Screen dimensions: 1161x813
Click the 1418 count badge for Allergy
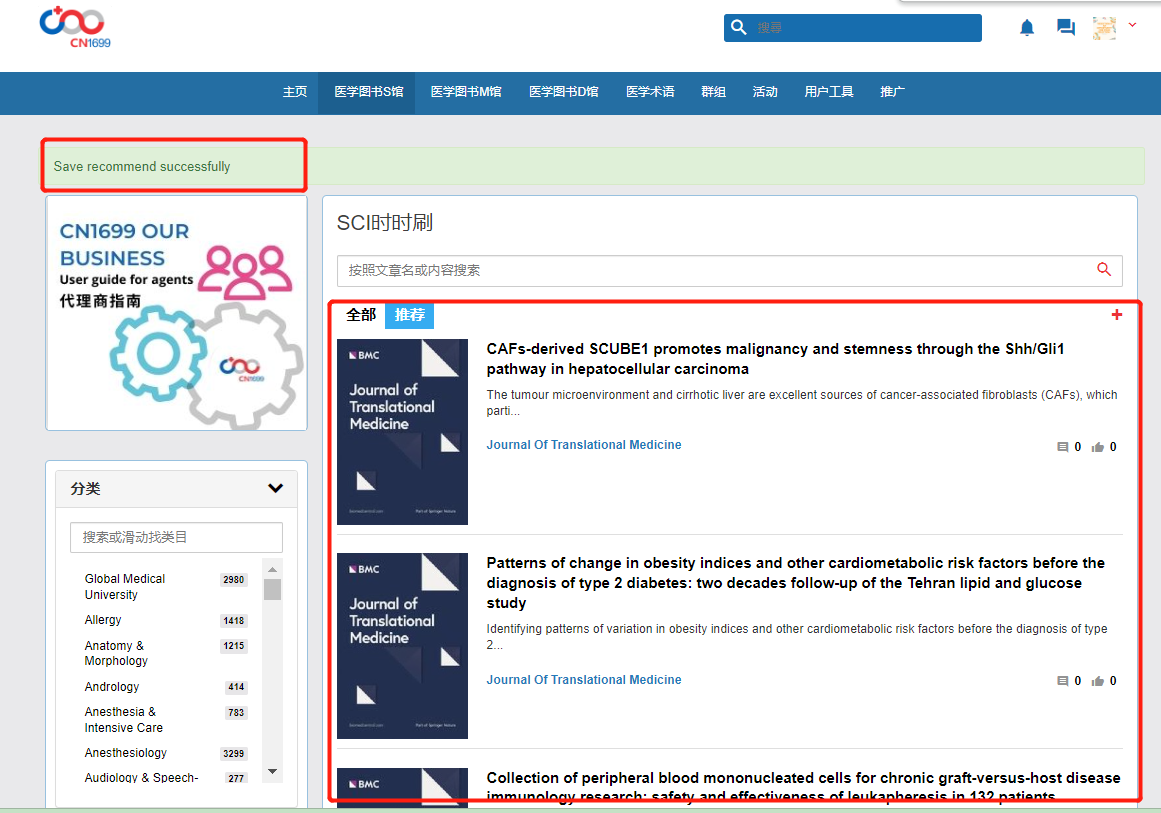click(x=233, y=620)
